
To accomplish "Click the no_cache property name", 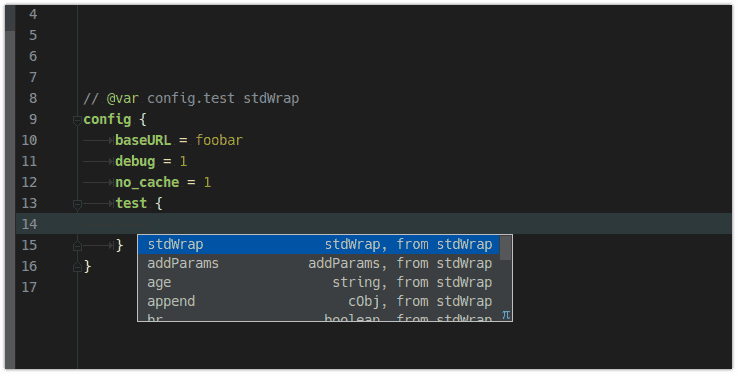I will click(147, 182).
